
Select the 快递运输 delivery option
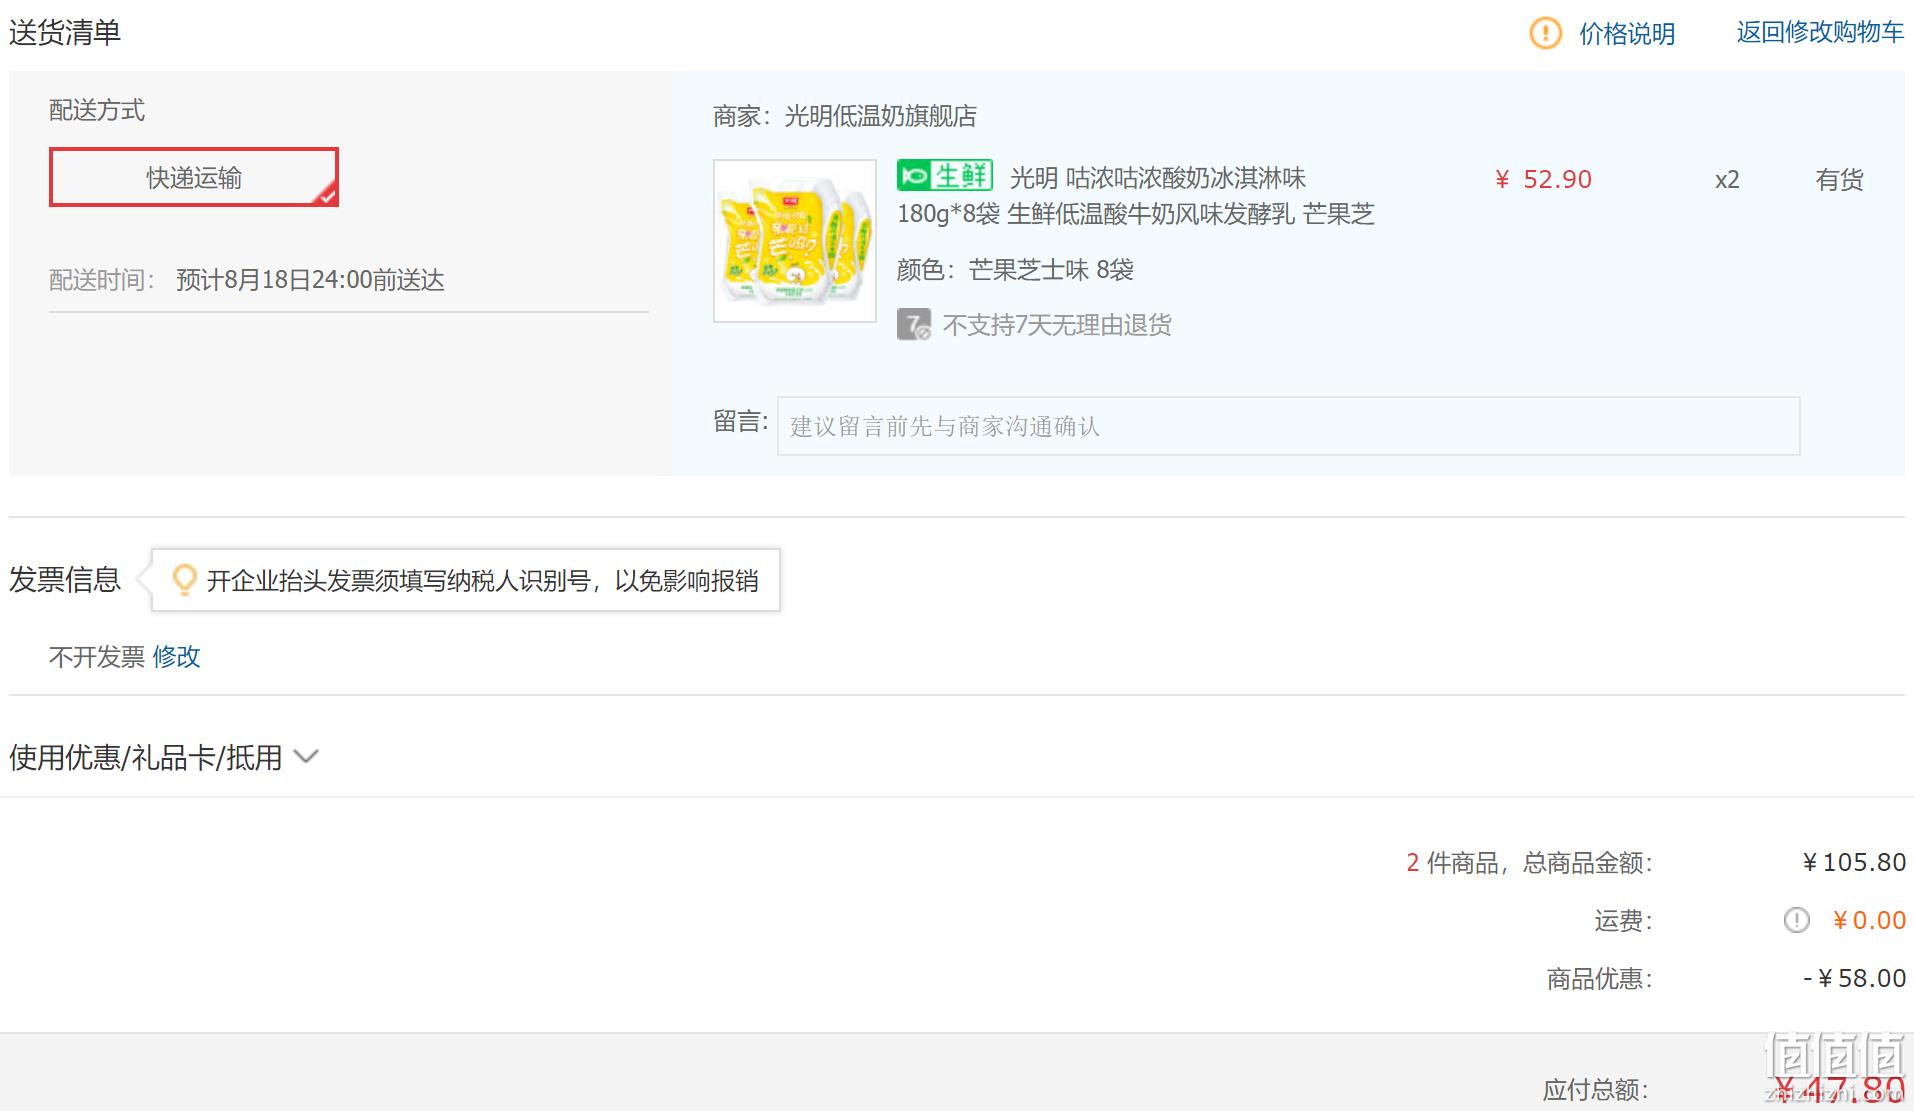194,177
